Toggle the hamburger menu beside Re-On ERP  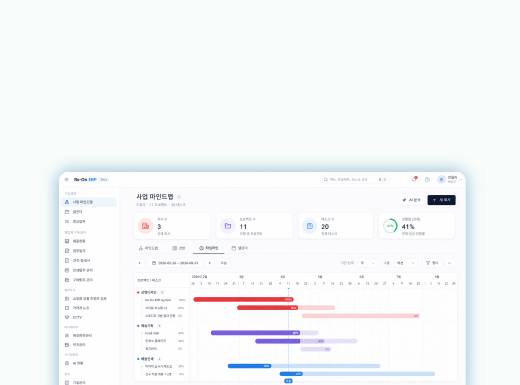tap(66, 180)
